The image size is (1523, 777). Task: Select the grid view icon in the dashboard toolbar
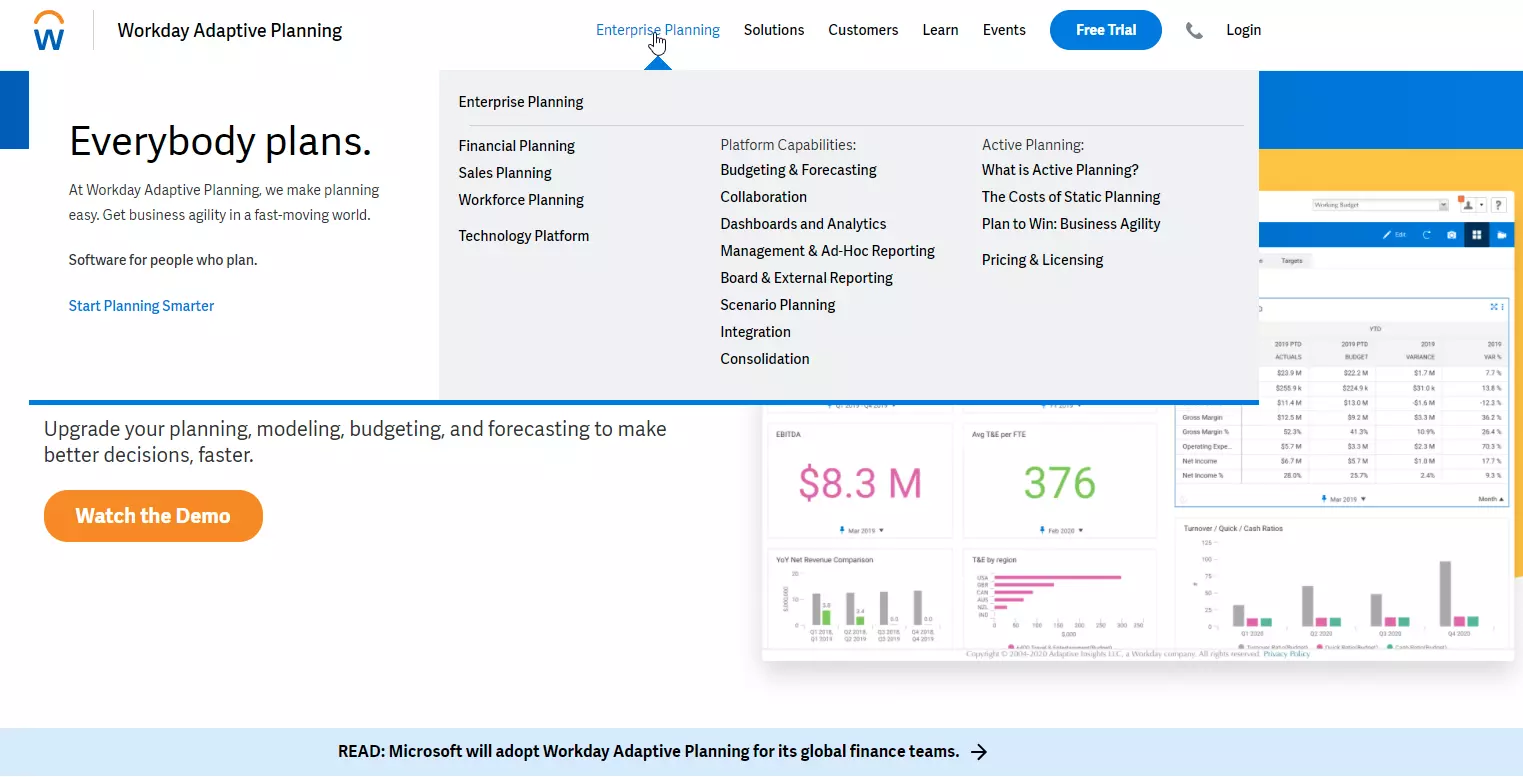pos(1476,235)
